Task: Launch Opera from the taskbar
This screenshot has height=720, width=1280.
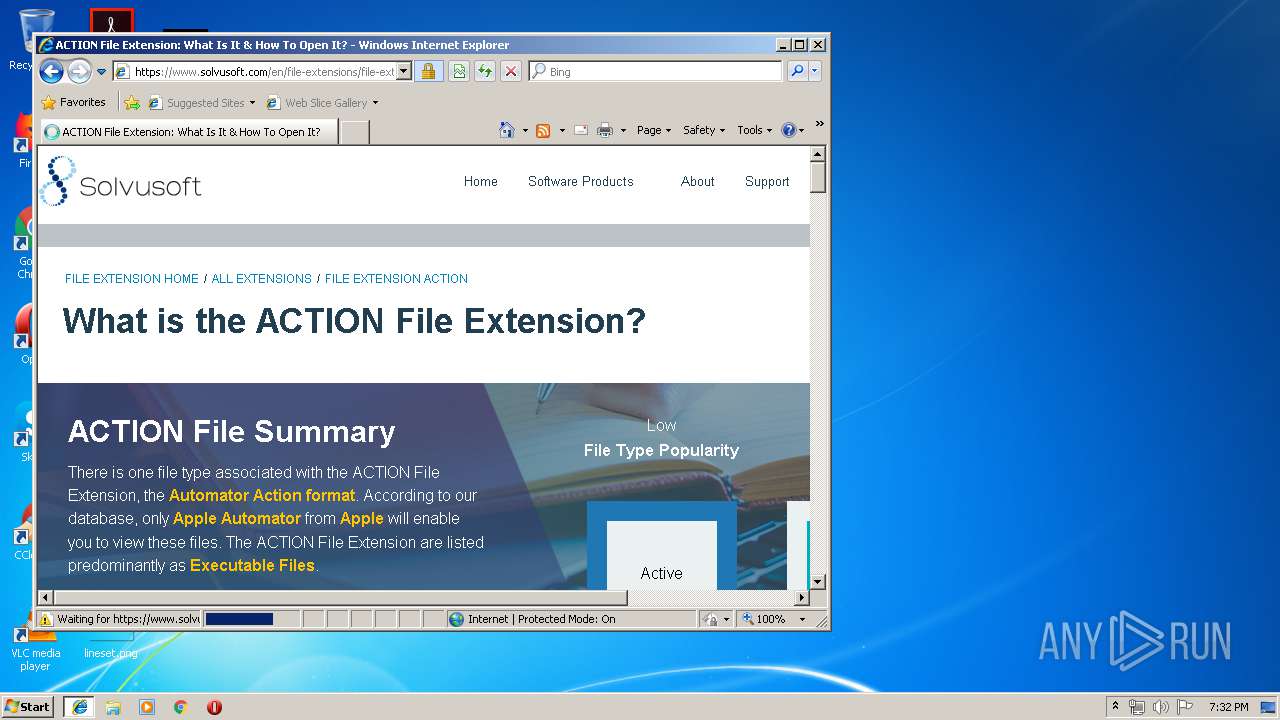Action: coord(214,706)
